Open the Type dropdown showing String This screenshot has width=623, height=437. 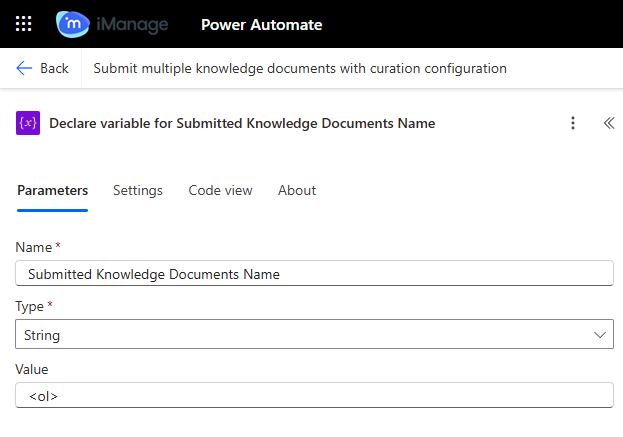[314, 334]
